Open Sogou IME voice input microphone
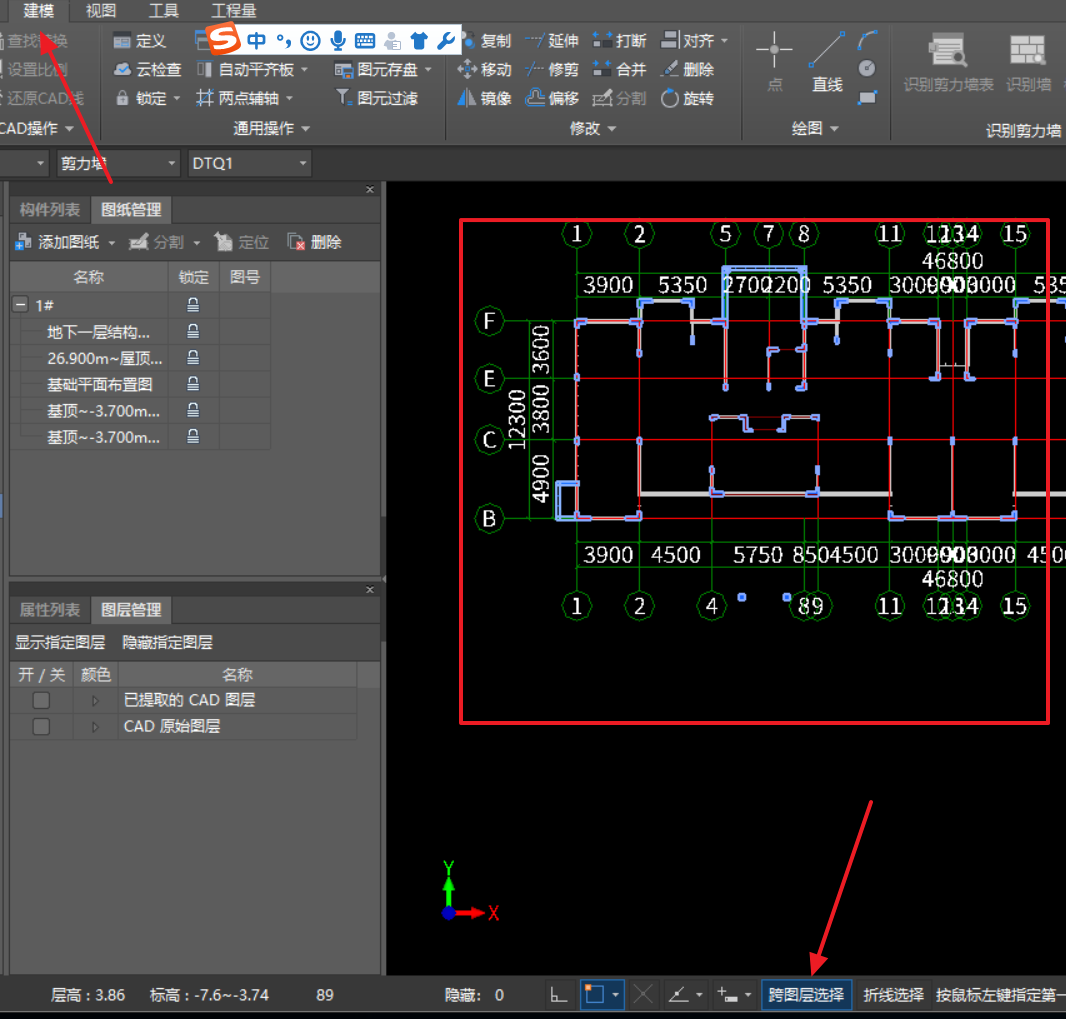This screenshot has height=1019, width=1066. (x=337, y=41)
